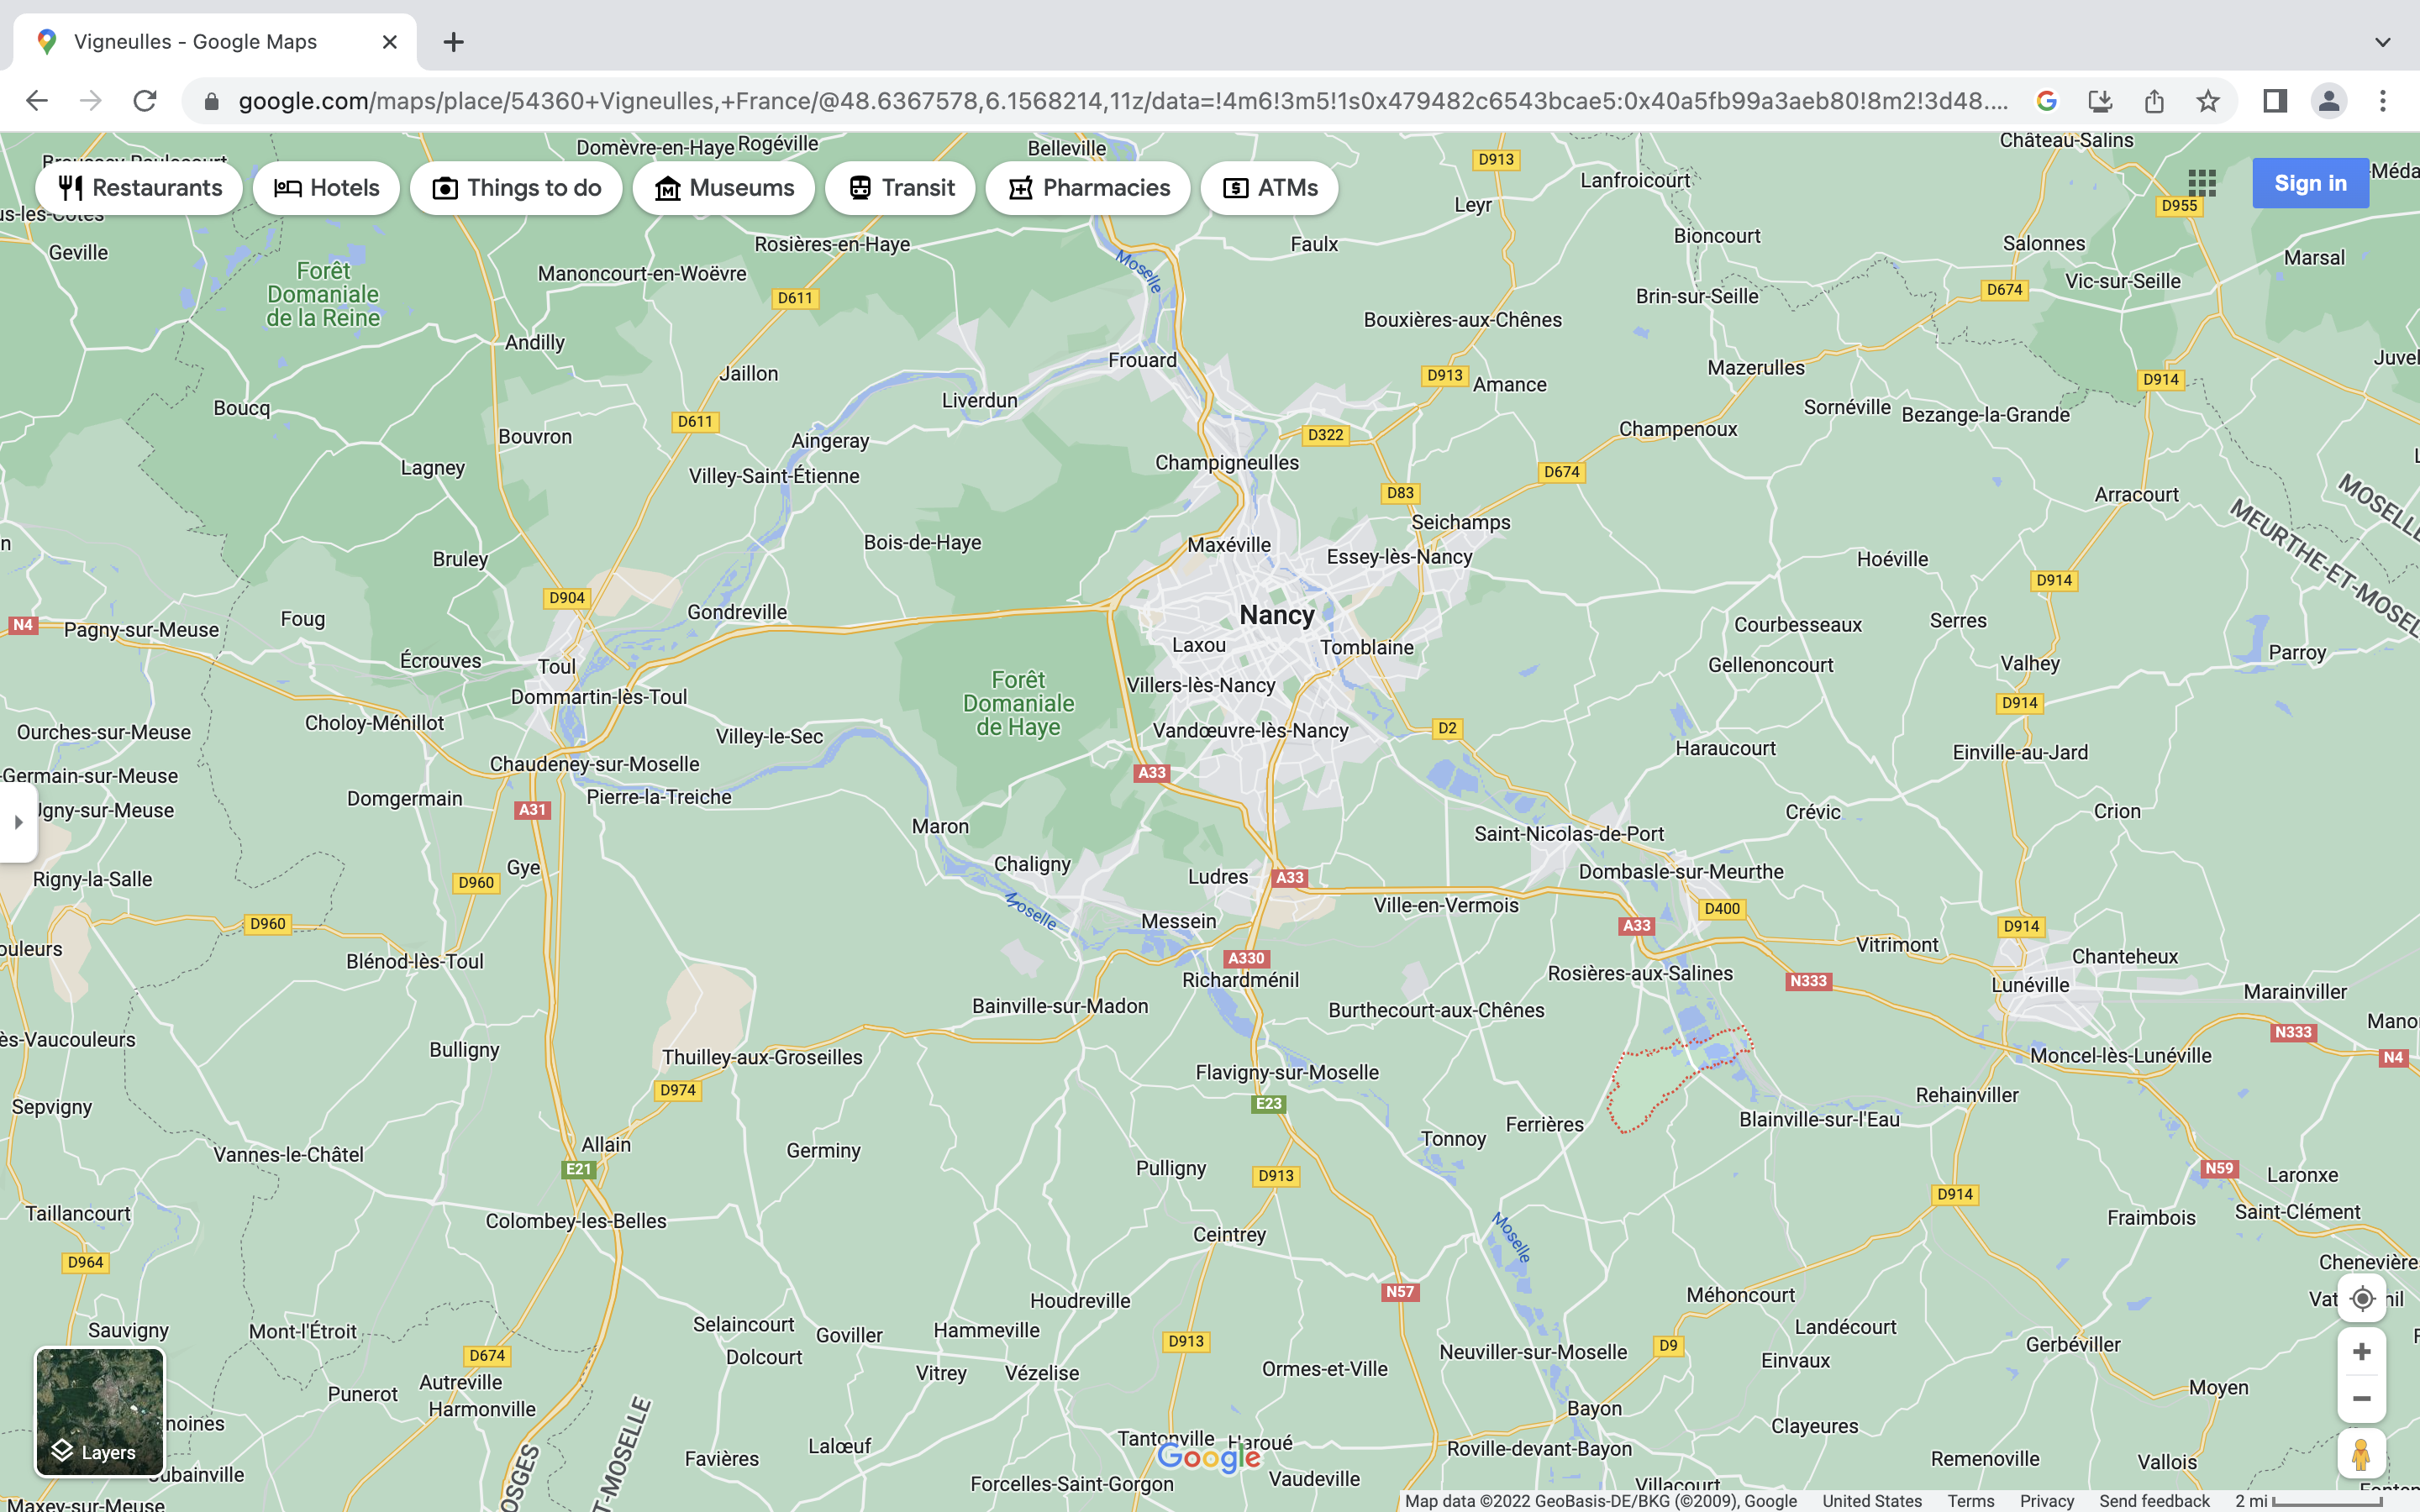Show your location with the target icon
The width and height of the screenshot is (2420, 1512).
(2361, 1298)
